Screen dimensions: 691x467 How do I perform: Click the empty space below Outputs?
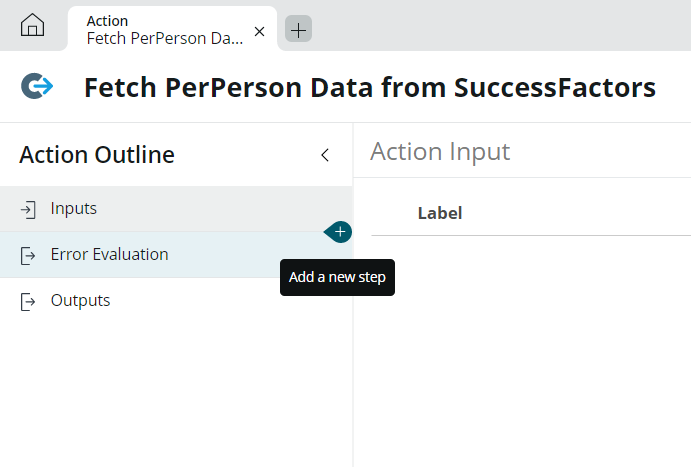click(176, 395)
